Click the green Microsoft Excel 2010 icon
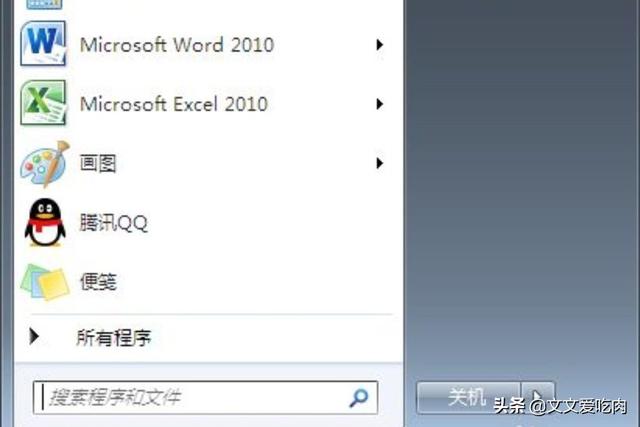640x427 pixels. coord(44,103)
